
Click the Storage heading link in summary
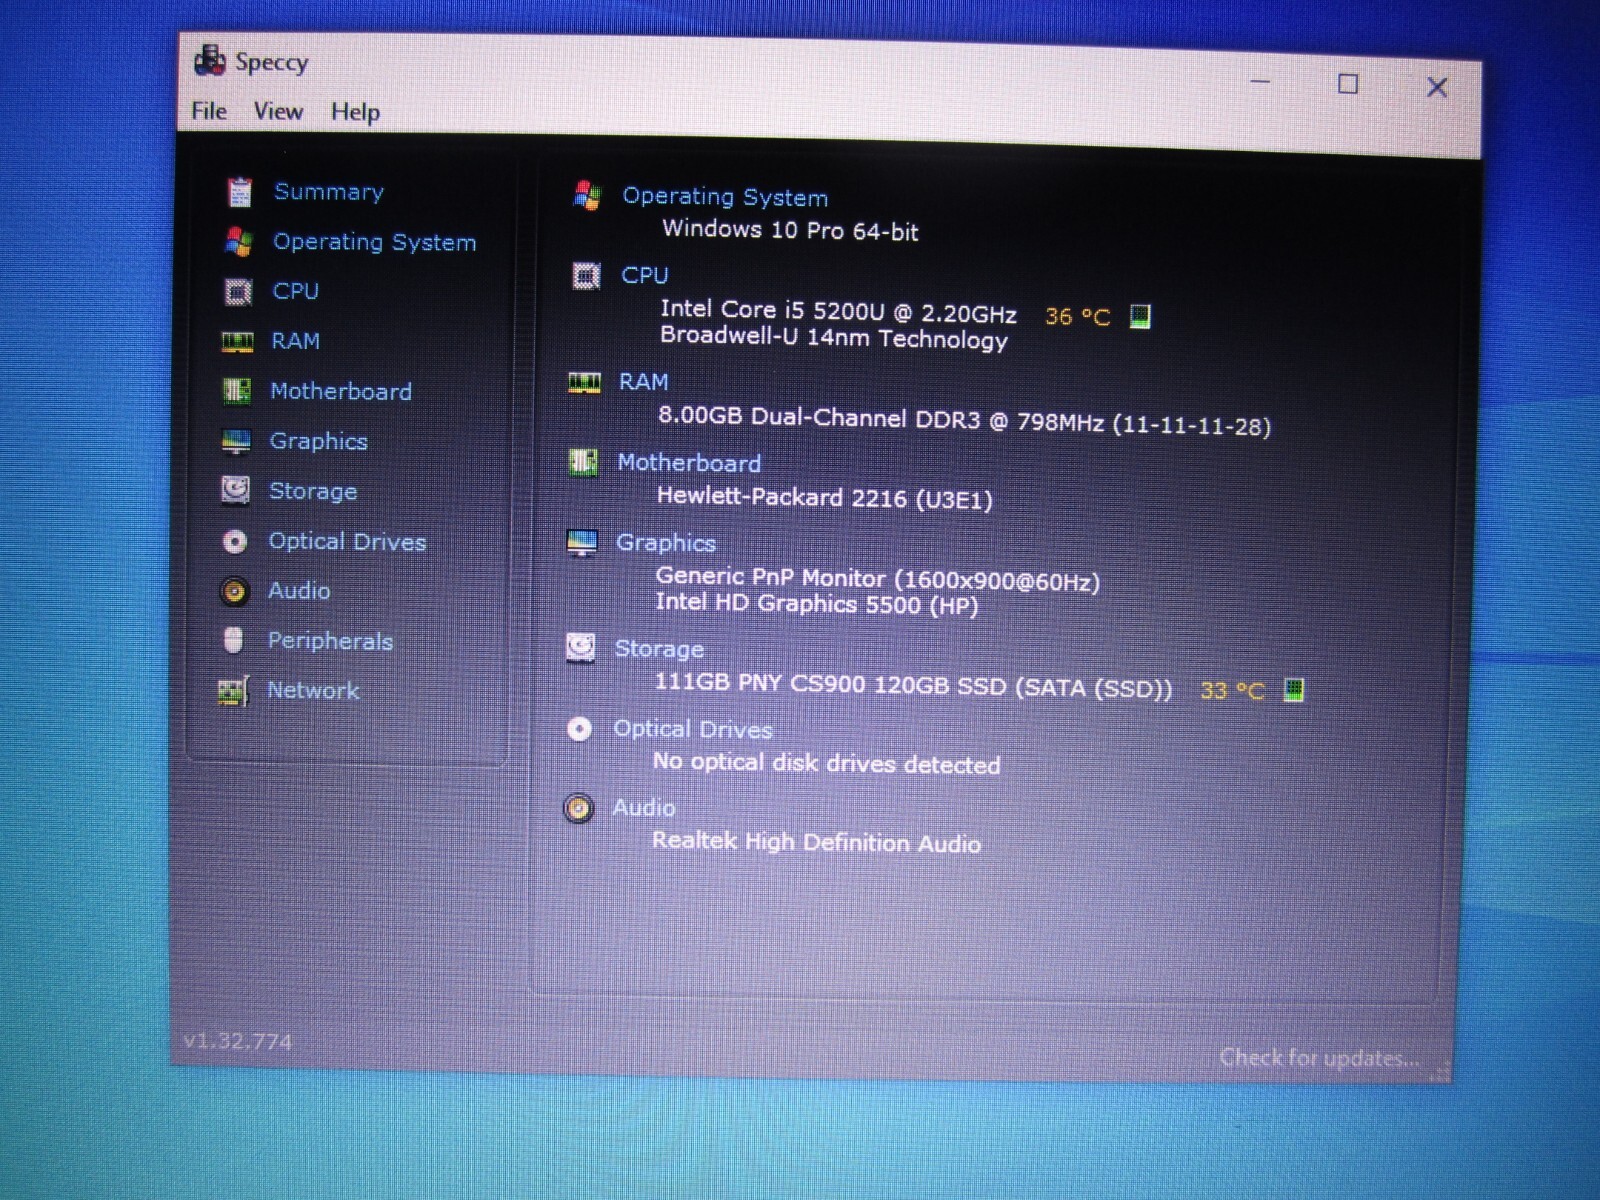659,649
